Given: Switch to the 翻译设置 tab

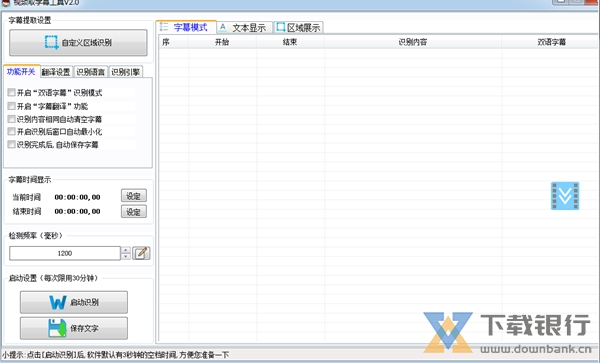Looking at the screenshot, I should pyautogui.click(x=56, y=72).
